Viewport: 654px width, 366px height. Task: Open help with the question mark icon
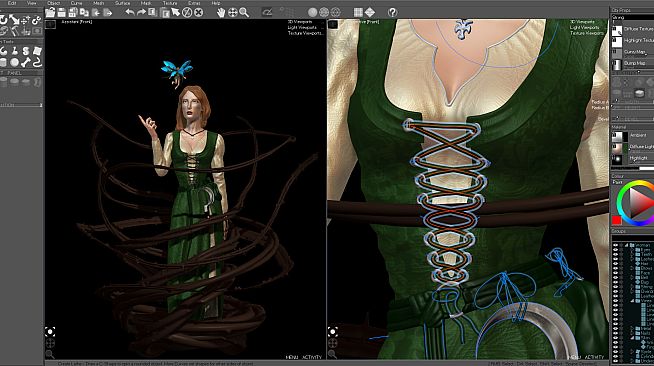(392, 13)
